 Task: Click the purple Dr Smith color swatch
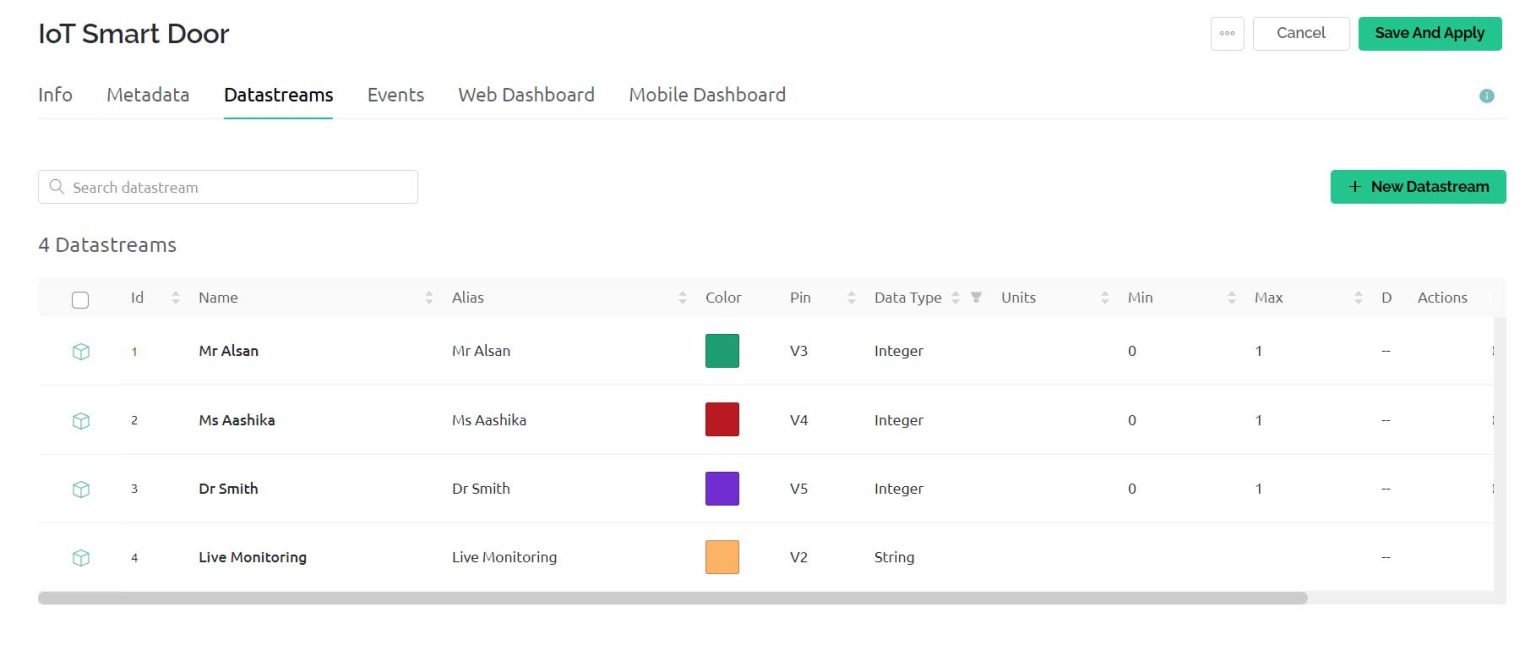point(722,489)
